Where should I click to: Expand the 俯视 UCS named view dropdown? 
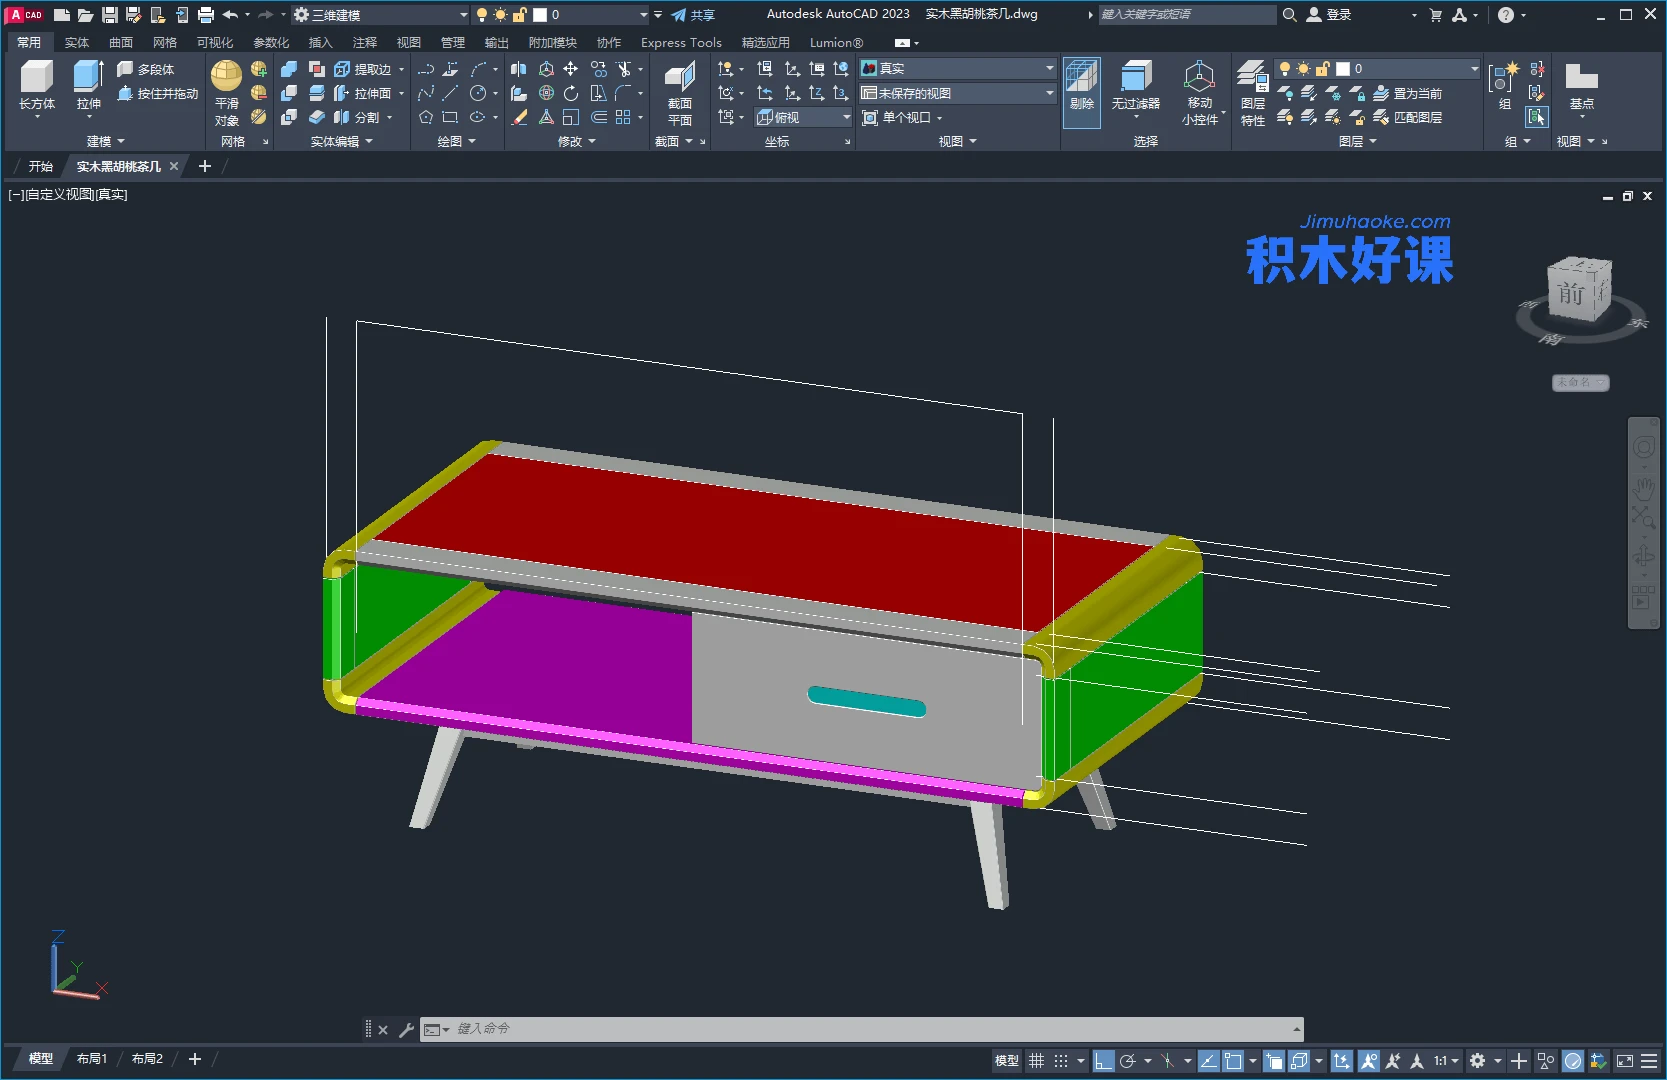845,117
